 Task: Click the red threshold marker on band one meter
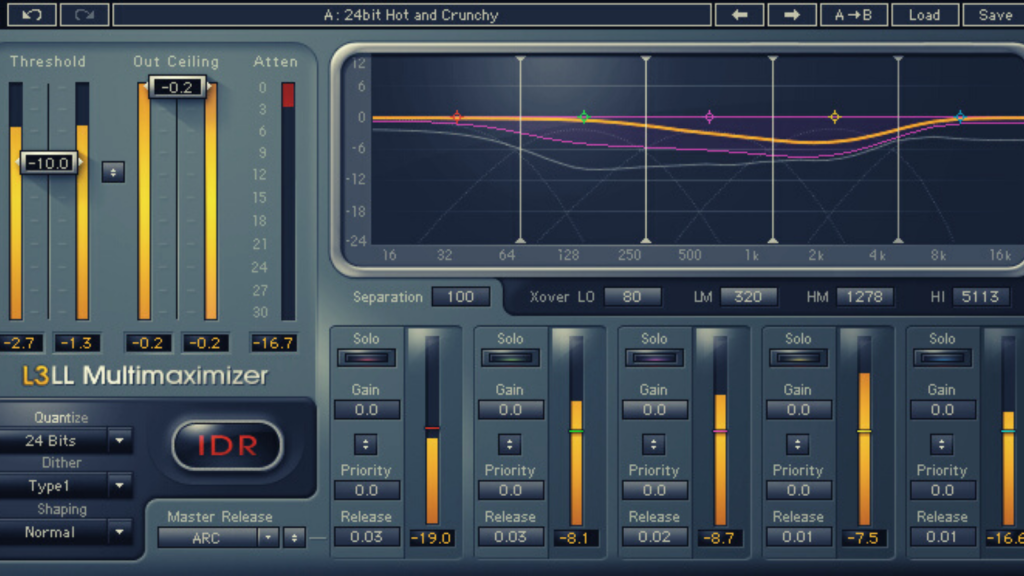pos(432,428)
